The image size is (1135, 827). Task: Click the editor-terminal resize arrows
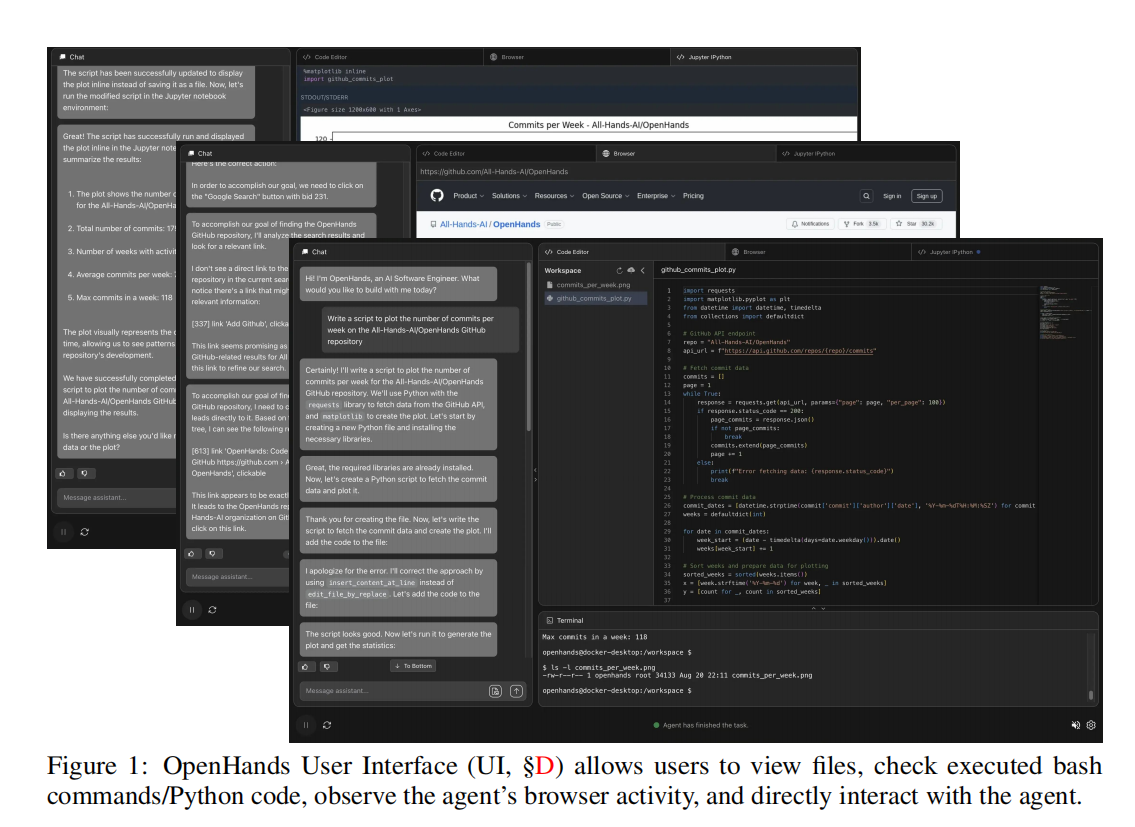click(x=818, y=608)
